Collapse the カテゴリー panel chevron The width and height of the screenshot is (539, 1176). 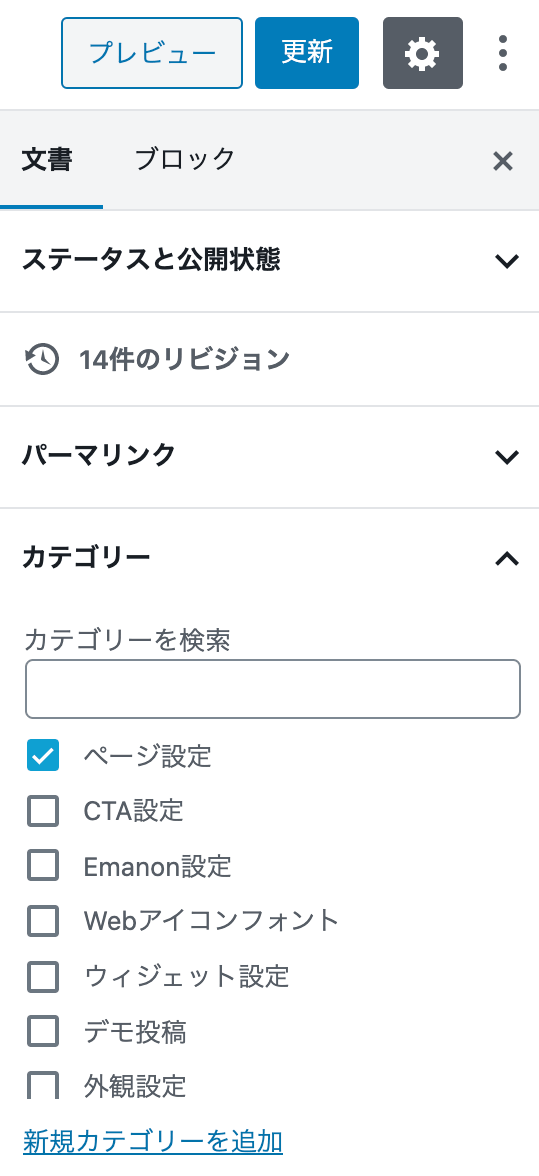(508, 558)
